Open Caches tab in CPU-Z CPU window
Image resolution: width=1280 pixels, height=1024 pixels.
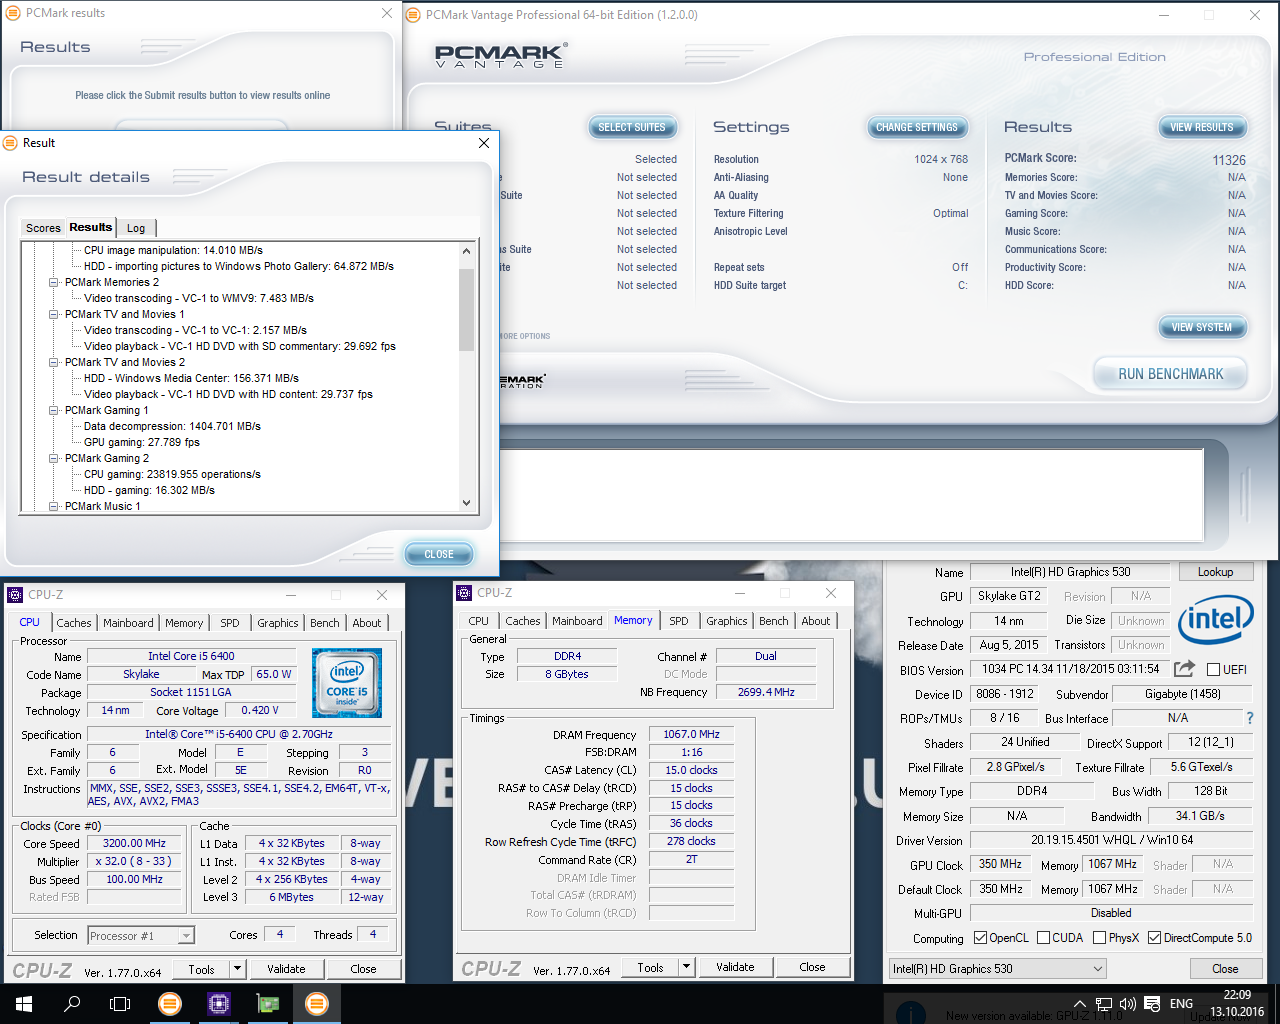pyautogui.click(x=74, y=623)
